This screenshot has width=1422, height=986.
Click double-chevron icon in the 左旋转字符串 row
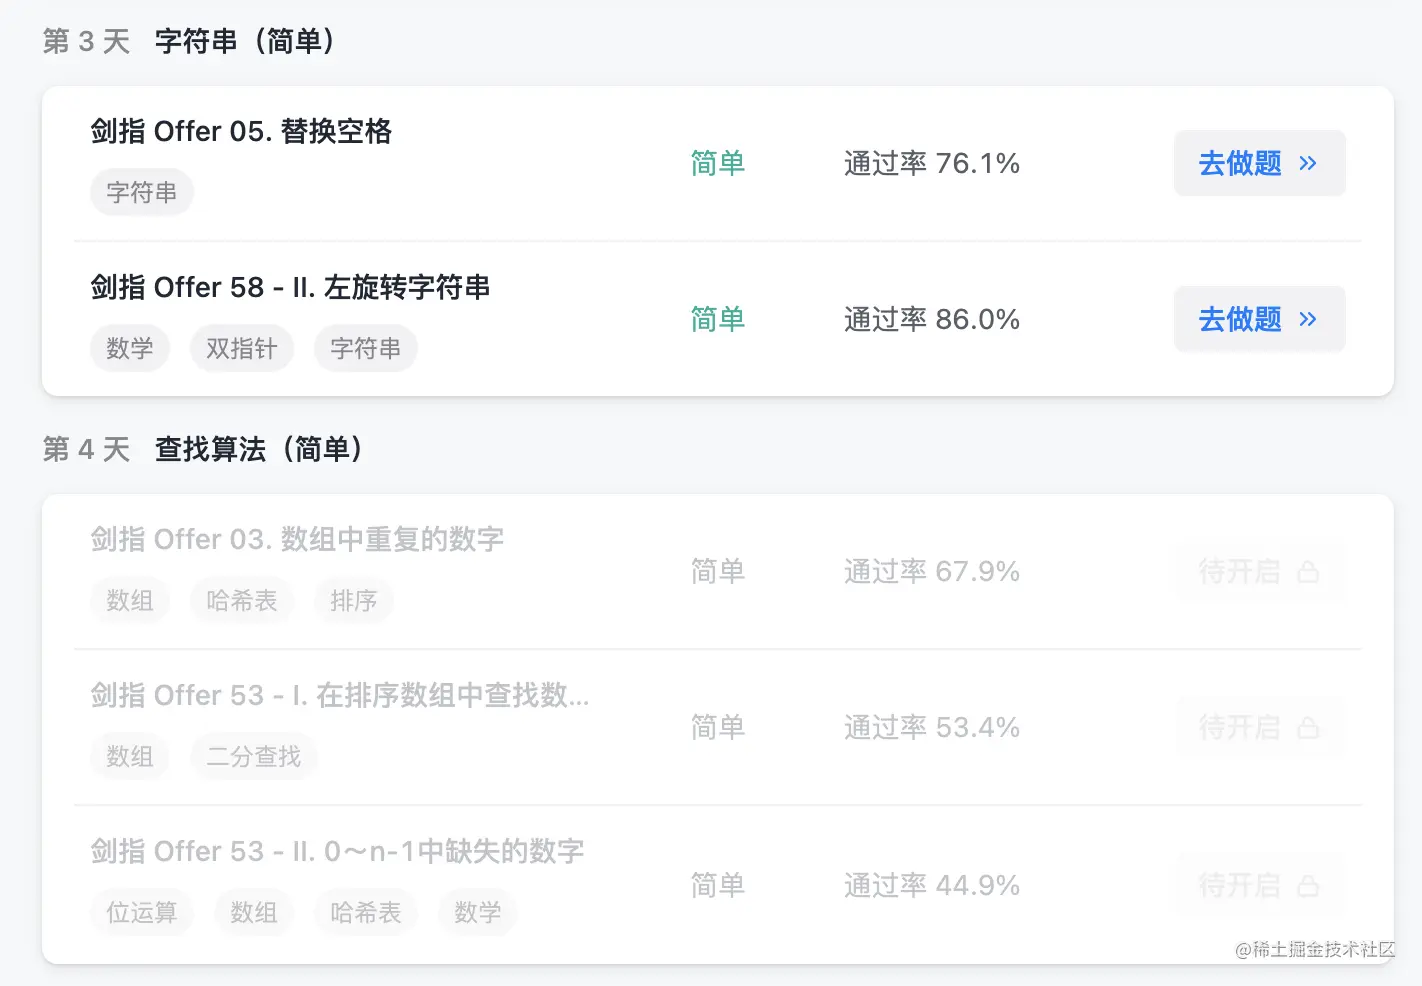click(1308, 319)
